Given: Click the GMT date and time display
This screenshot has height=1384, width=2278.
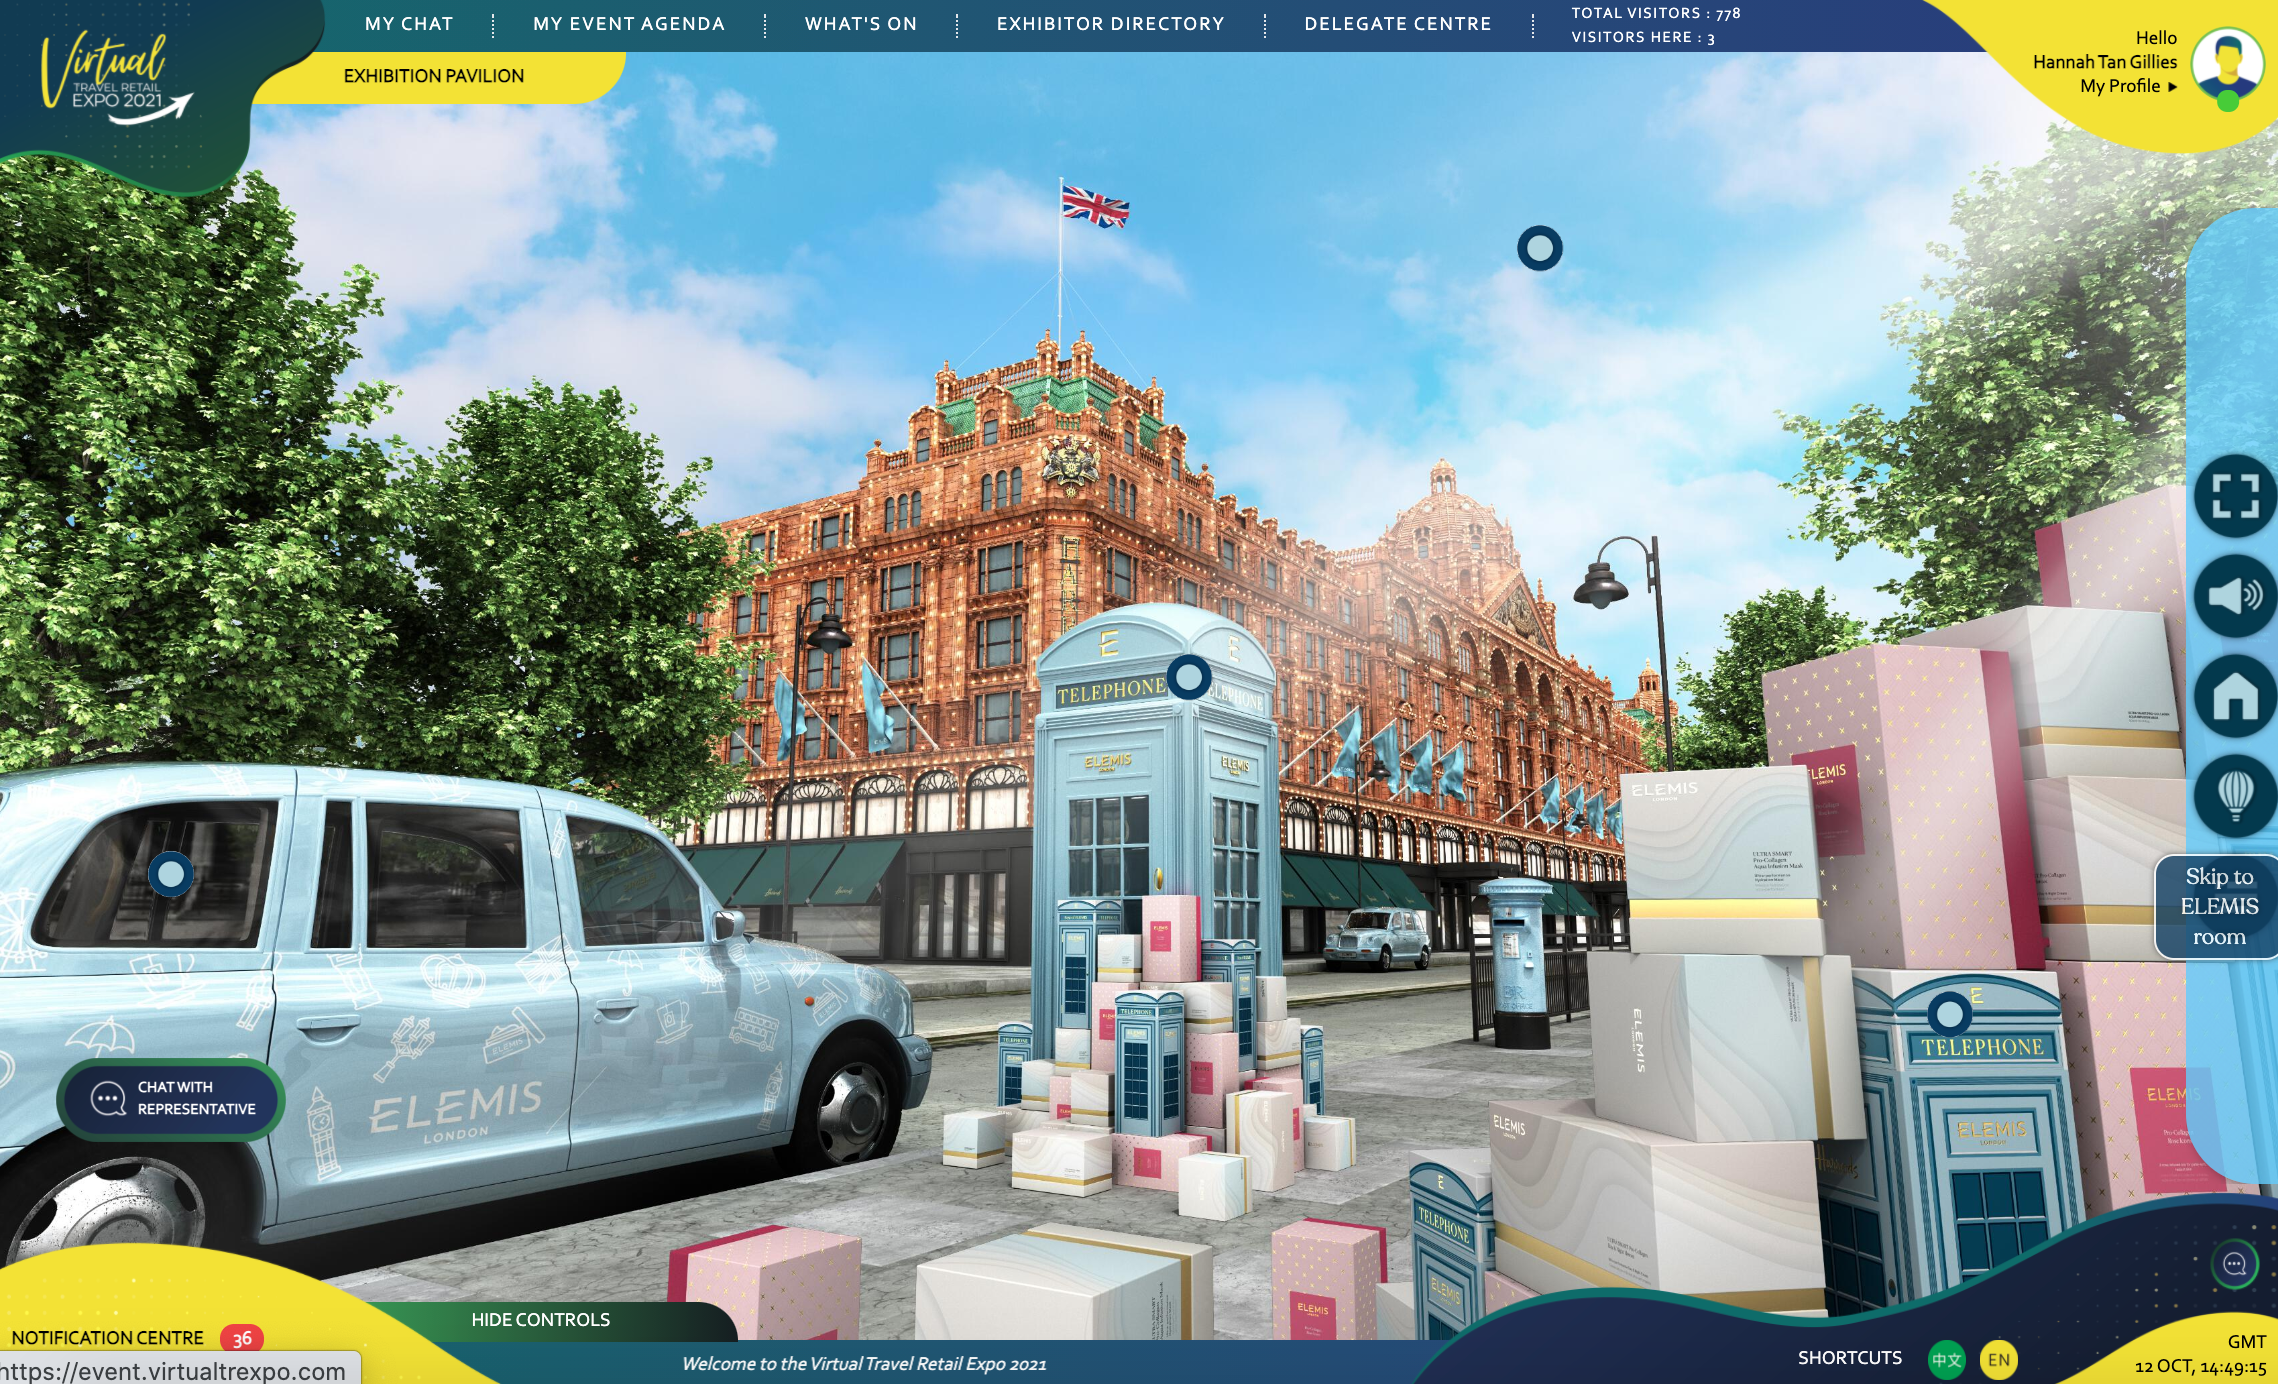Looking at the screenshot, I should [2200, 1355].
